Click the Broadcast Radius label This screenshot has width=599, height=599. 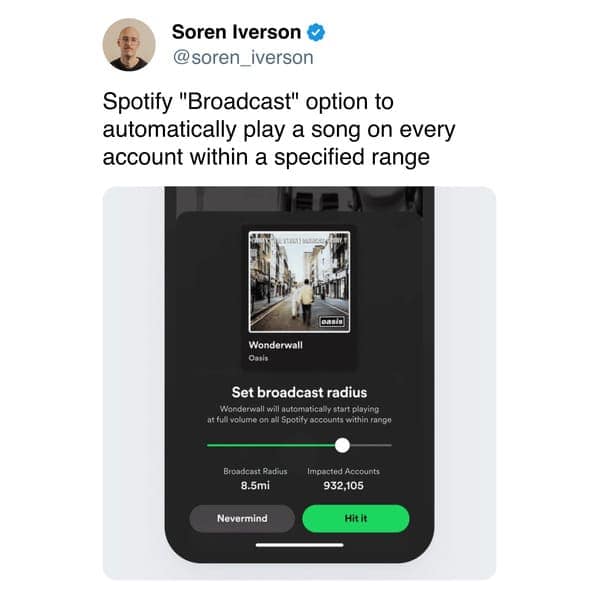255,471
